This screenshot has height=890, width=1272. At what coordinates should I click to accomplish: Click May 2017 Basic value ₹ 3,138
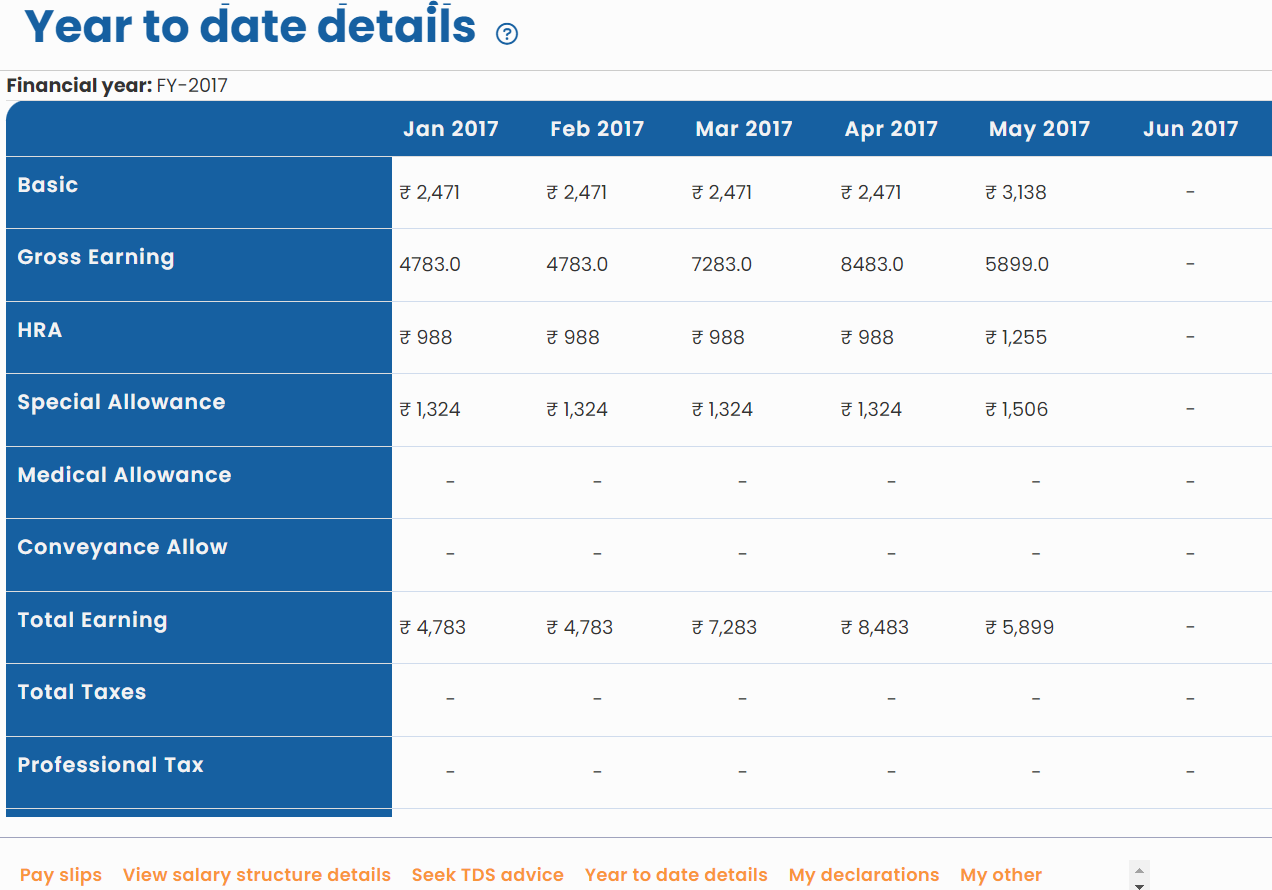click(1016, 193)
